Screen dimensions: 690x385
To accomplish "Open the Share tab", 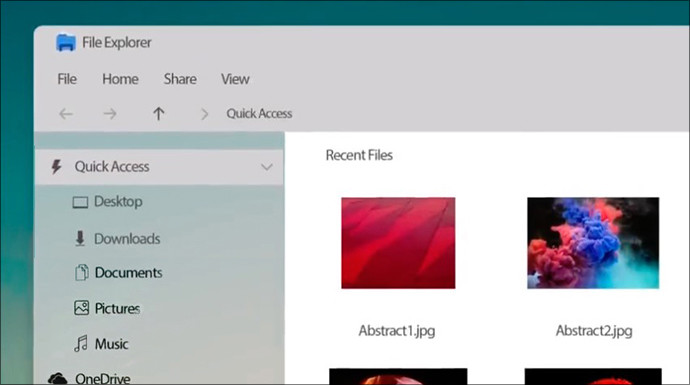I will click(180, 79).
